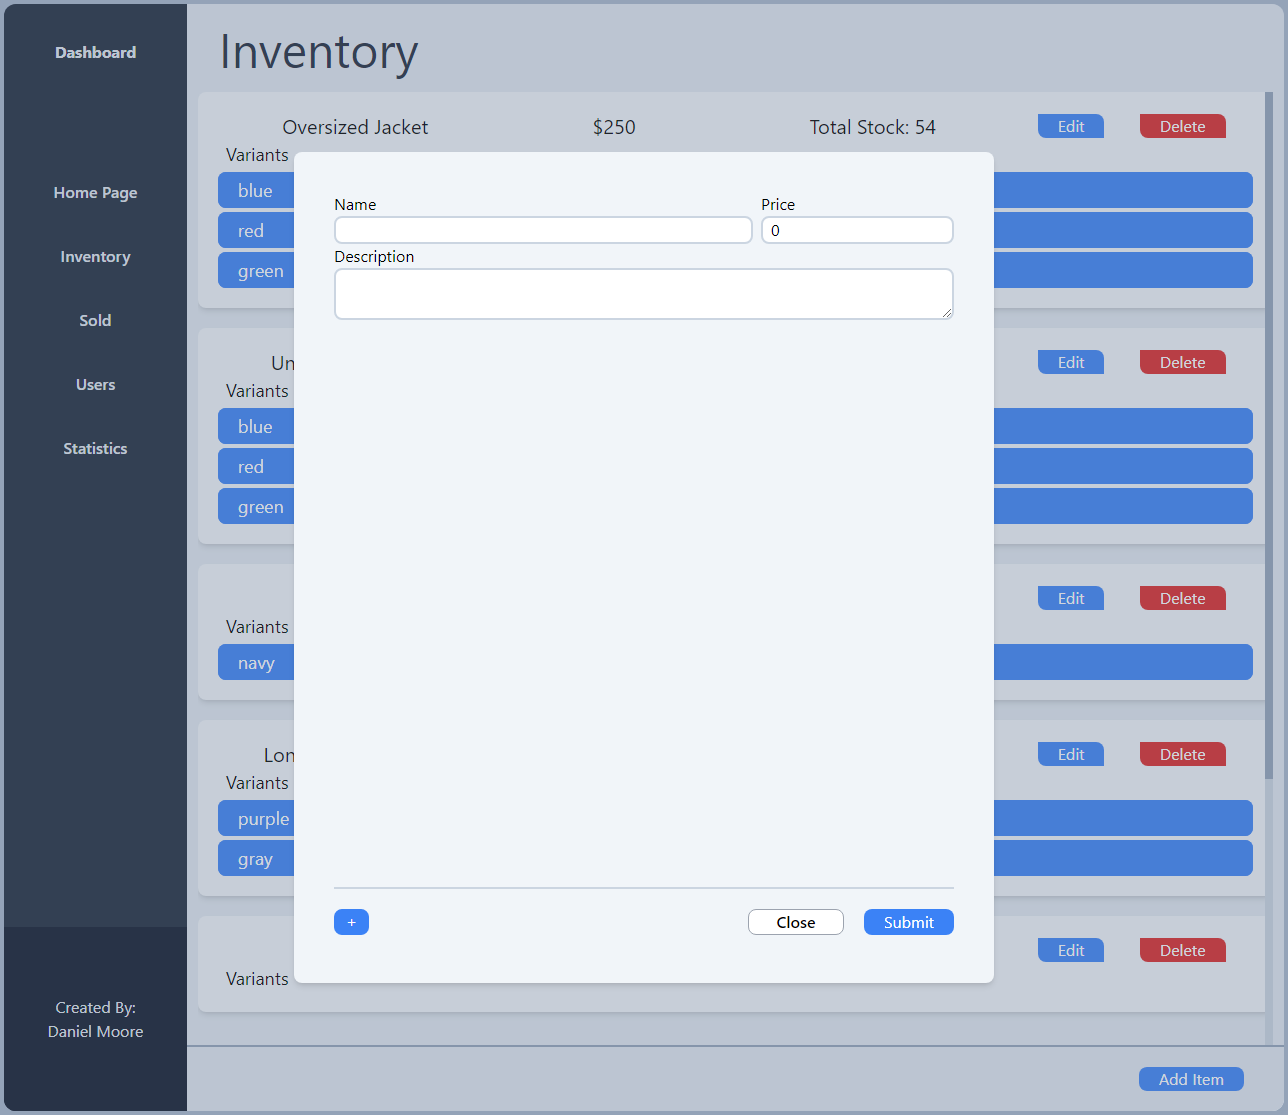Image resolution: width=1288 pixels, height=1115 pixels.
Task: Click the Price input field
Action: [857, 230]
